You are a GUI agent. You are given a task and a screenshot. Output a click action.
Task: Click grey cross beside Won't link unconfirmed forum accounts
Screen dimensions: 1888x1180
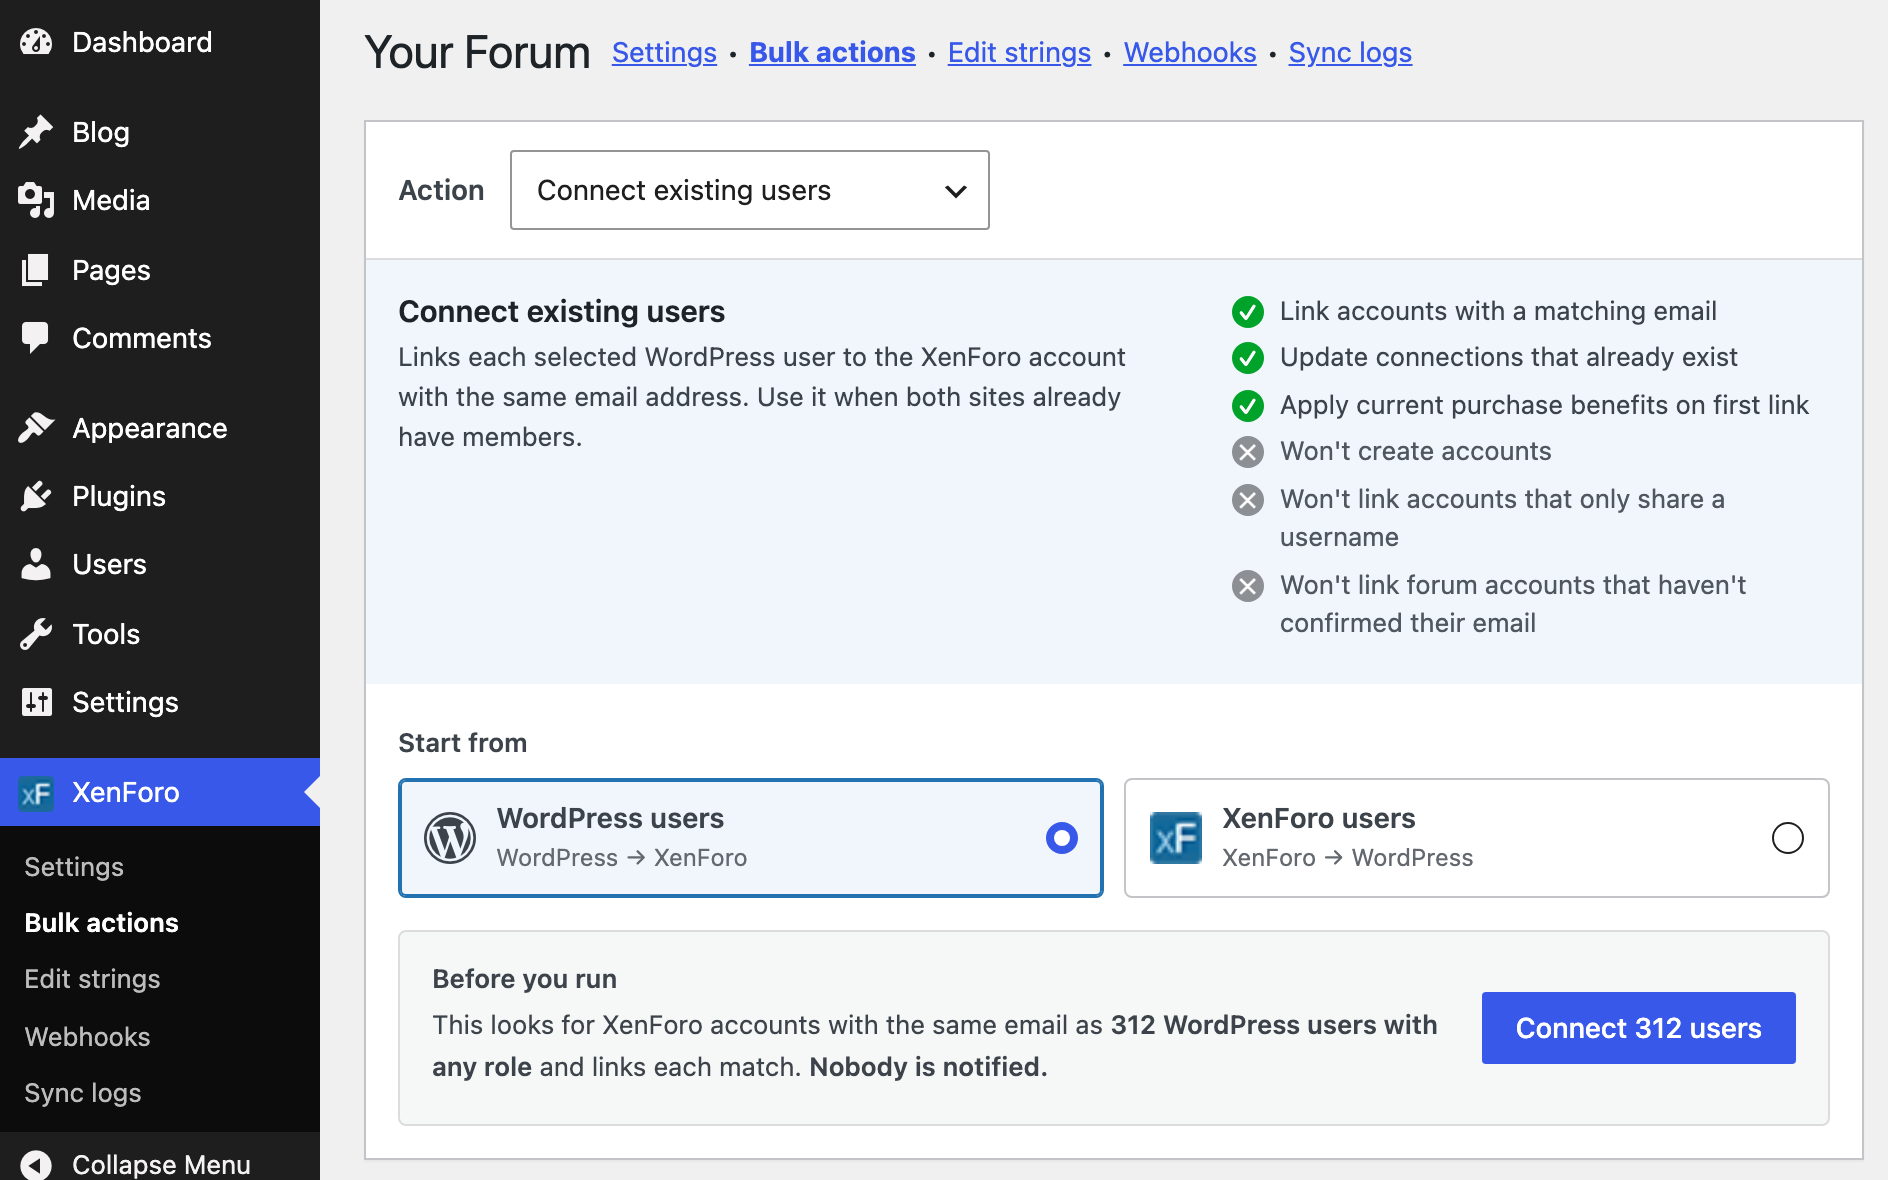(1247, 586)
